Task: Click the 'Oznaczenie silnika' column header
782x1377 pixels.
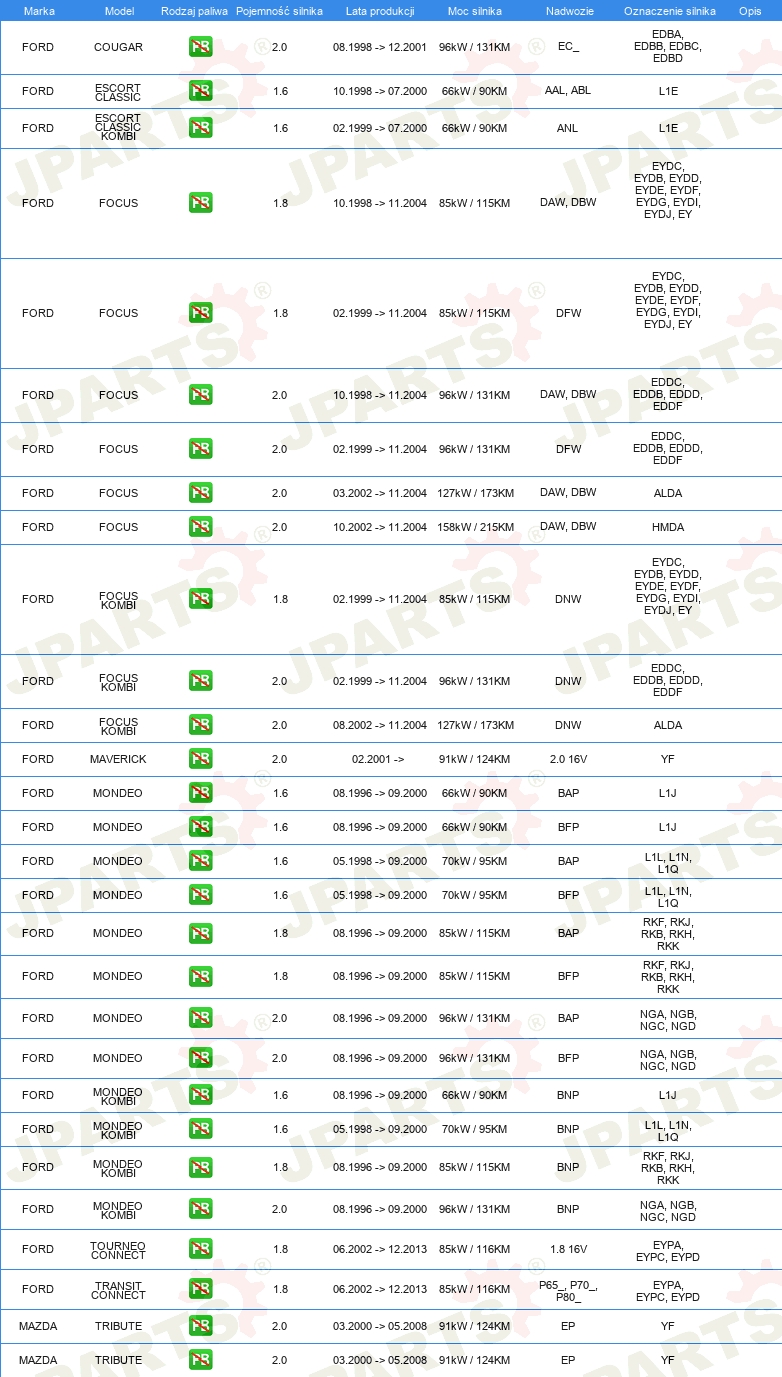Action: point(669,10)
